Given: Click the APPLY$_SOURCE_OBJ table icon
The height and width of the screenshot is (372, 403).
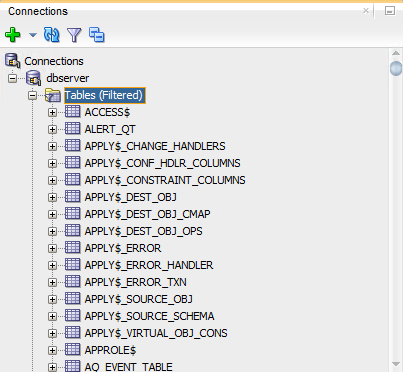Looking at the screenshot, I should click(x=72, y=299).
